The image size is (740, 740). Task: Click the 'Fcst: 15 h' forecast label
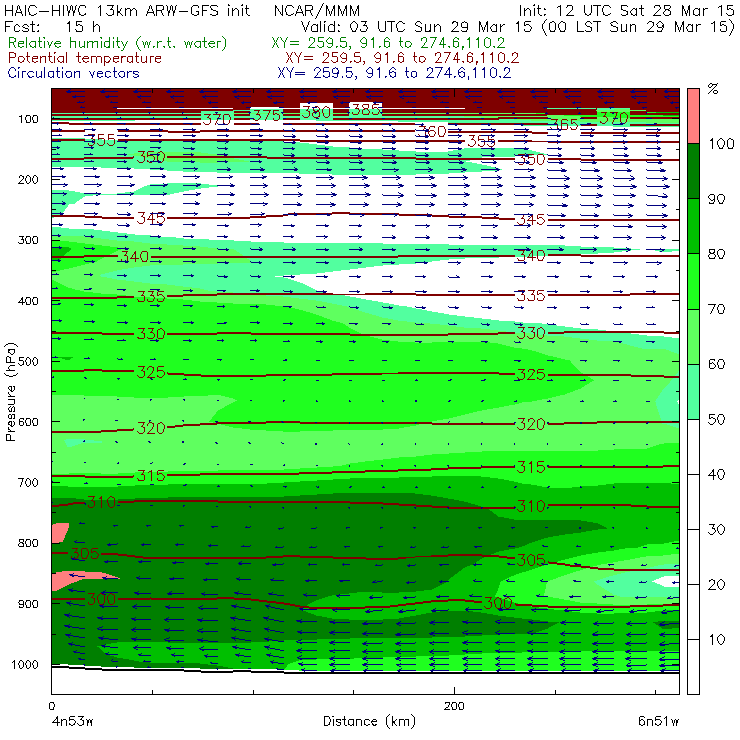pyautogui.click(x=52, y=26)
